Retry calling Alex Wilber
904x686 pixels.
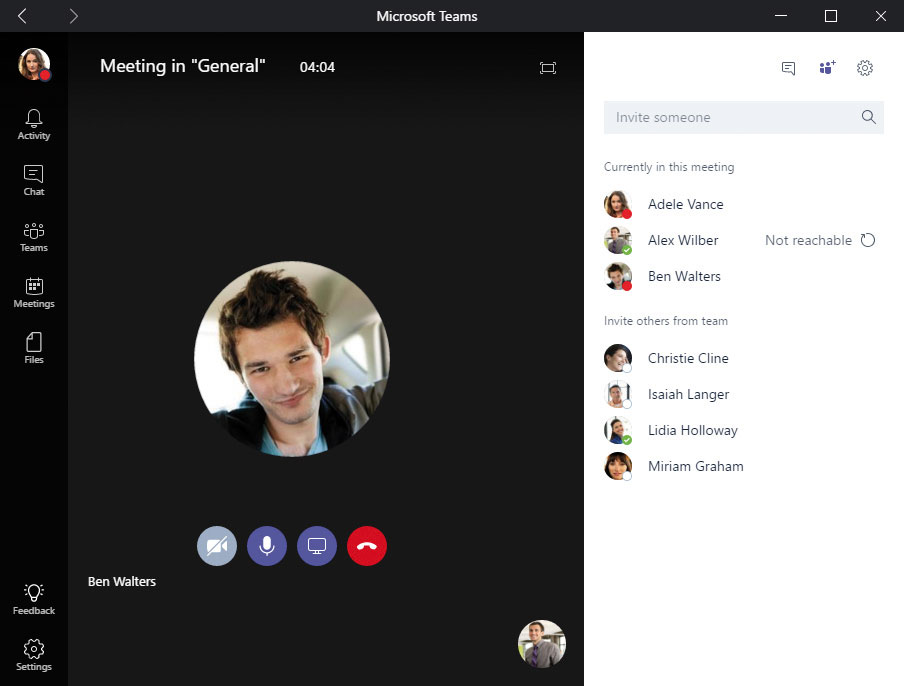(x=868, y=240)
